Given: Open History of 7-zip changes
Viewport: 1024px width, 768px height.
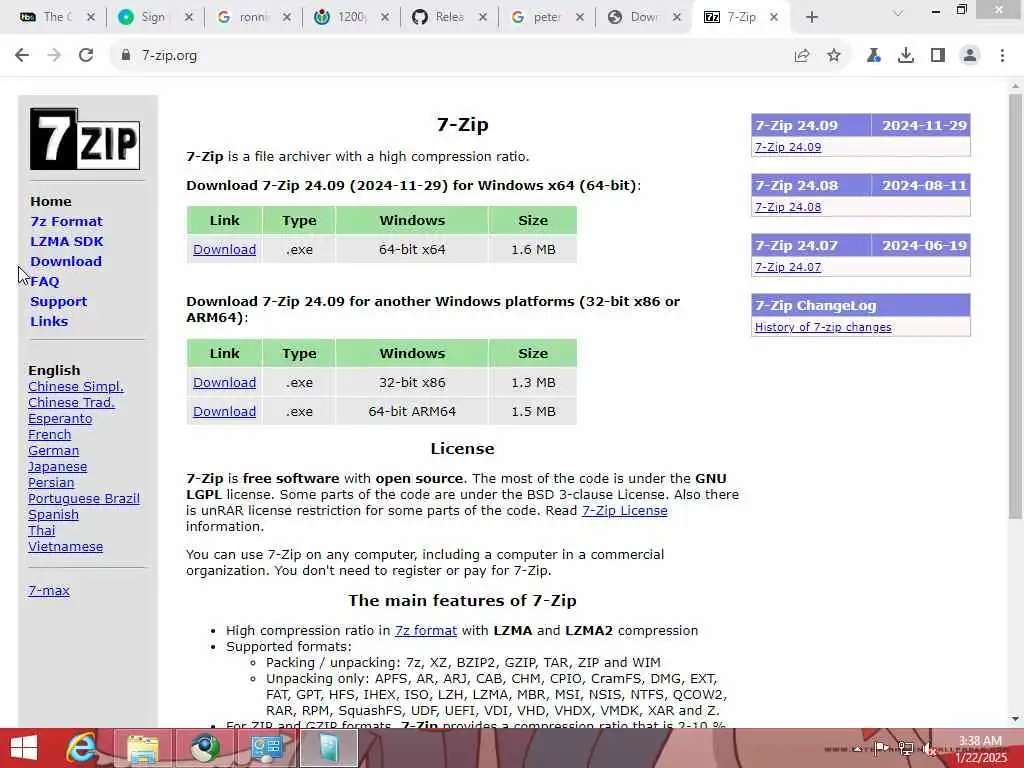Looking at the screenshot, I should coord(823,327).
